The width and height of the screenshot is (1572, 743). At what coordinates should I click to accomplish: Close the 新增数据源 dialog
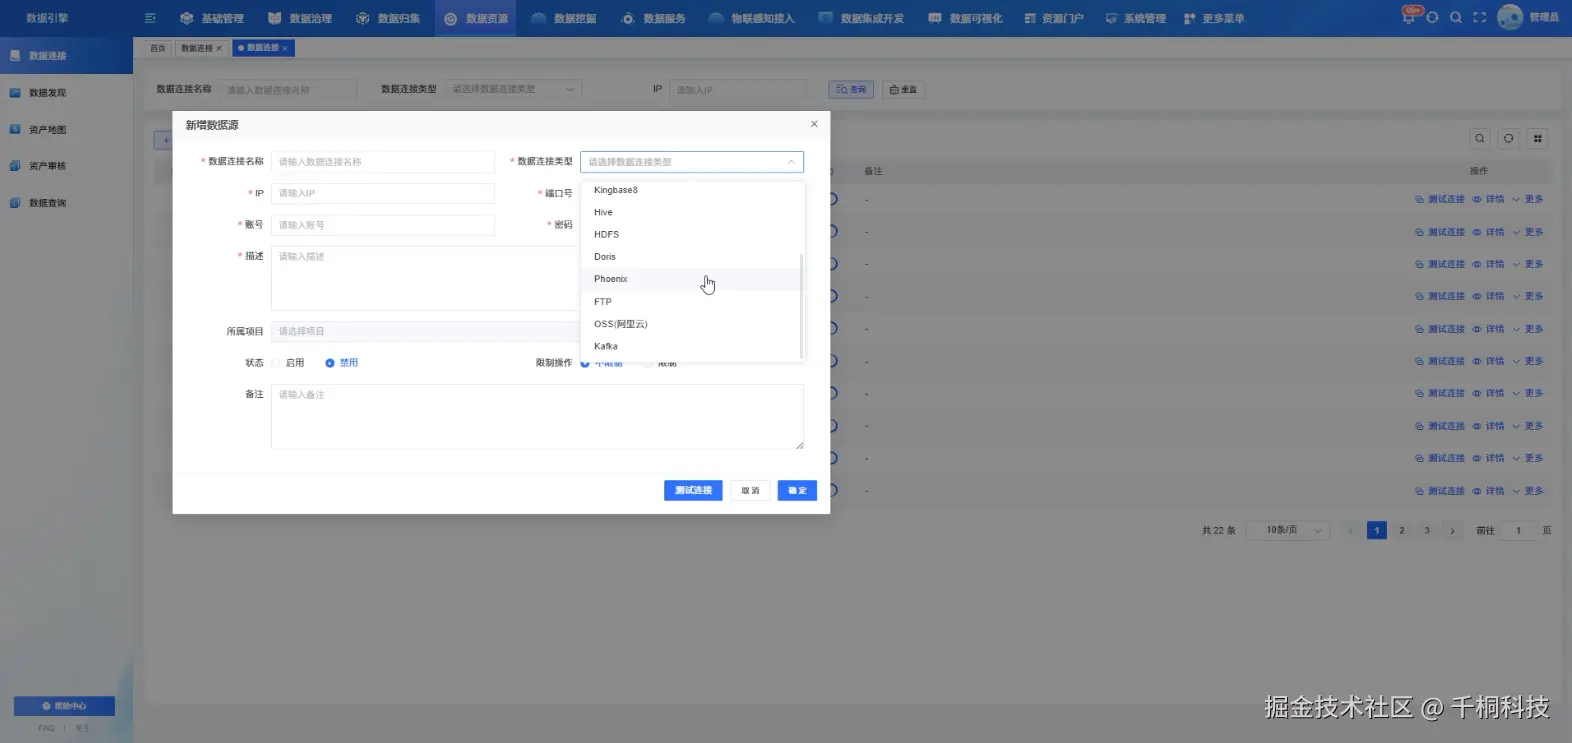click(x=814, y=124)
